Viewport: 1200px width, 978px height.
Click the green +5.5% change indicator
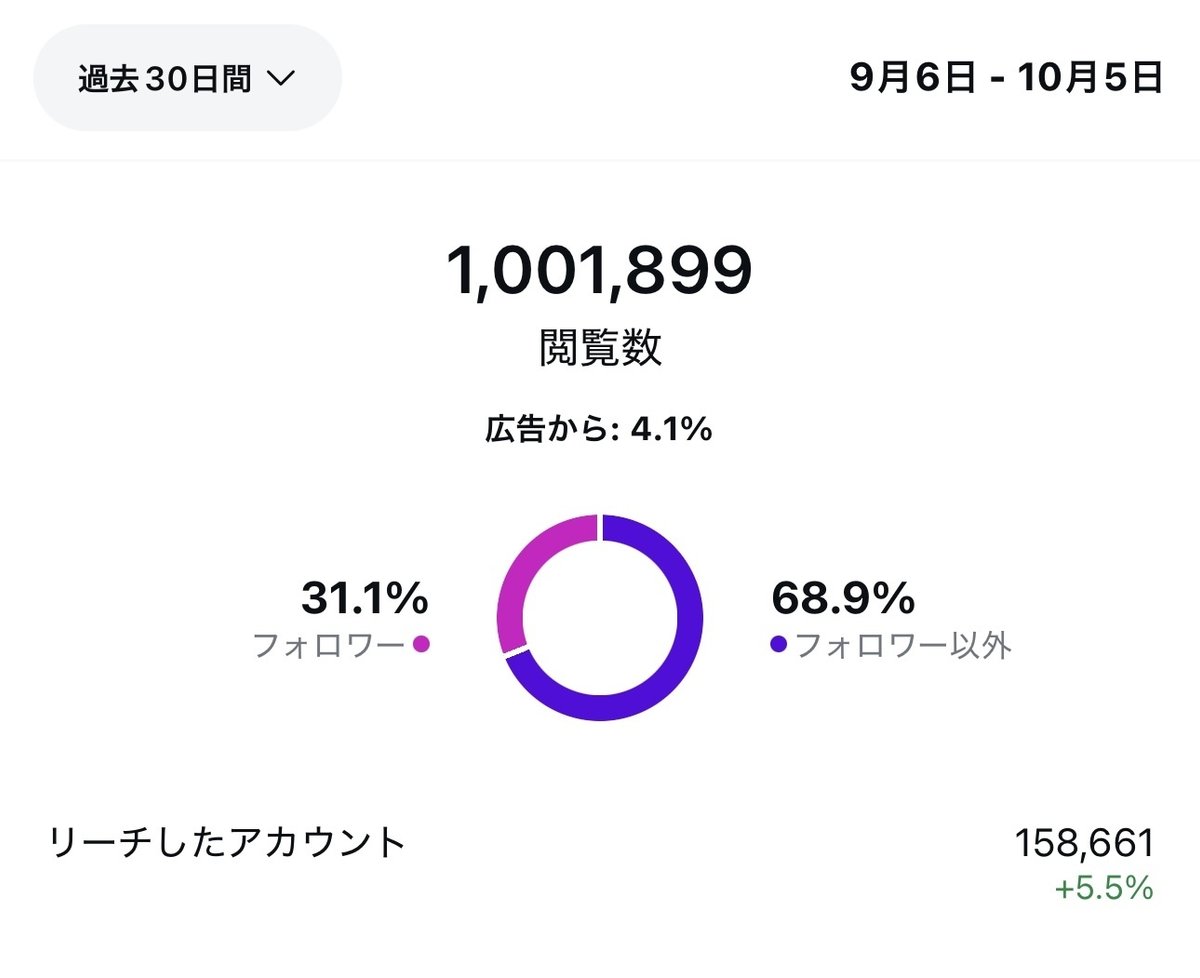[x=1107, y=888]
